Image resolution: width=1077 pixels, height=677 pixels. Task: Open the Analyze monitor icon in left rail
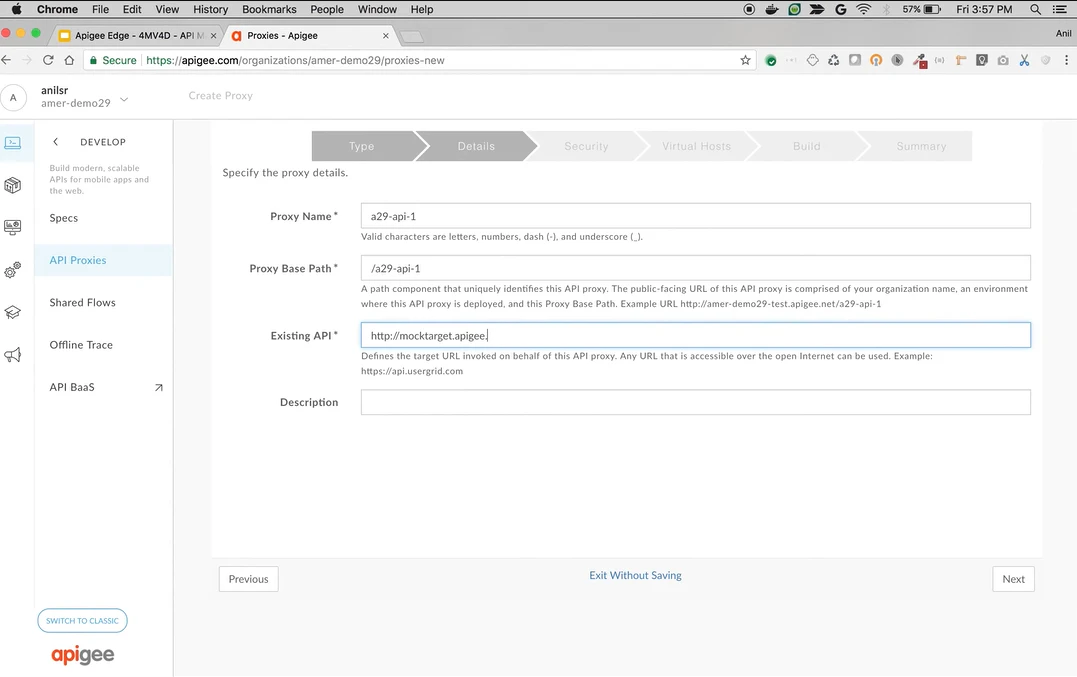click(x=12, y=227)
